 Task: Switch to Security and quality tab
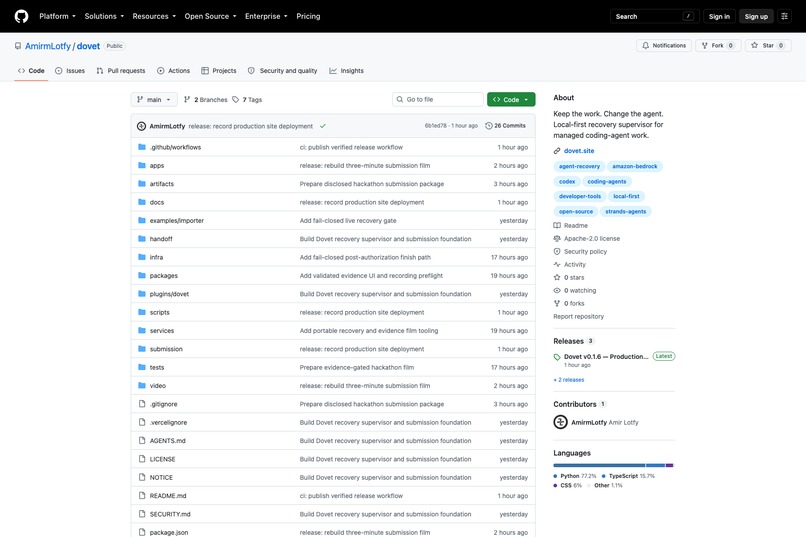click(282, 71)
